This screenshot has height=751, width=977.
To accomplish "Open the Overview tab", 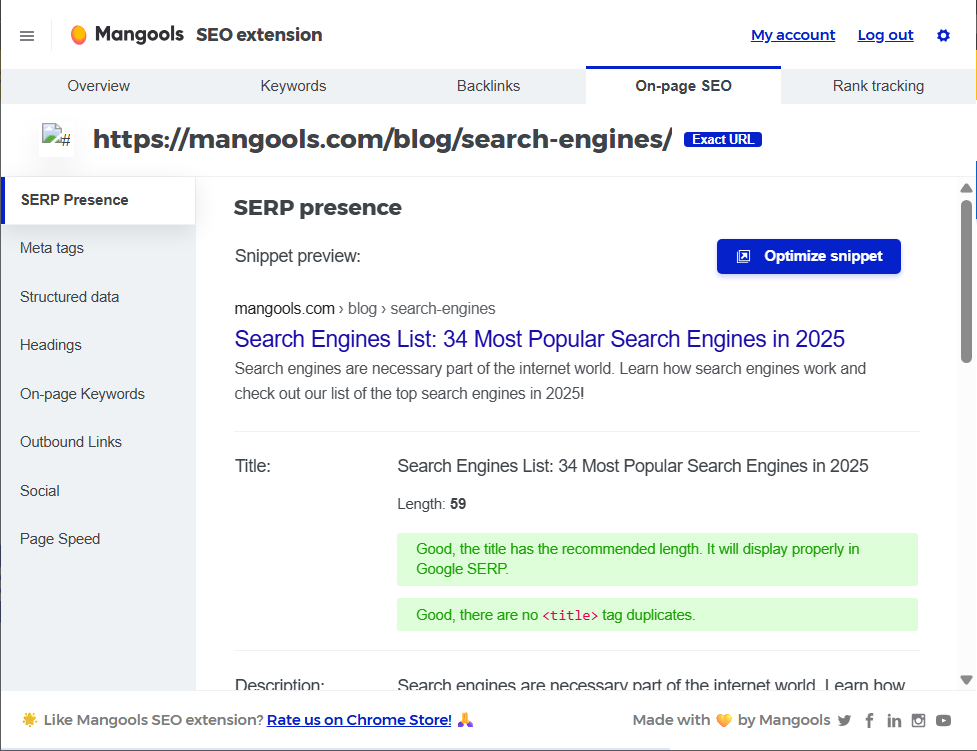I will click(x=98, y=86).
